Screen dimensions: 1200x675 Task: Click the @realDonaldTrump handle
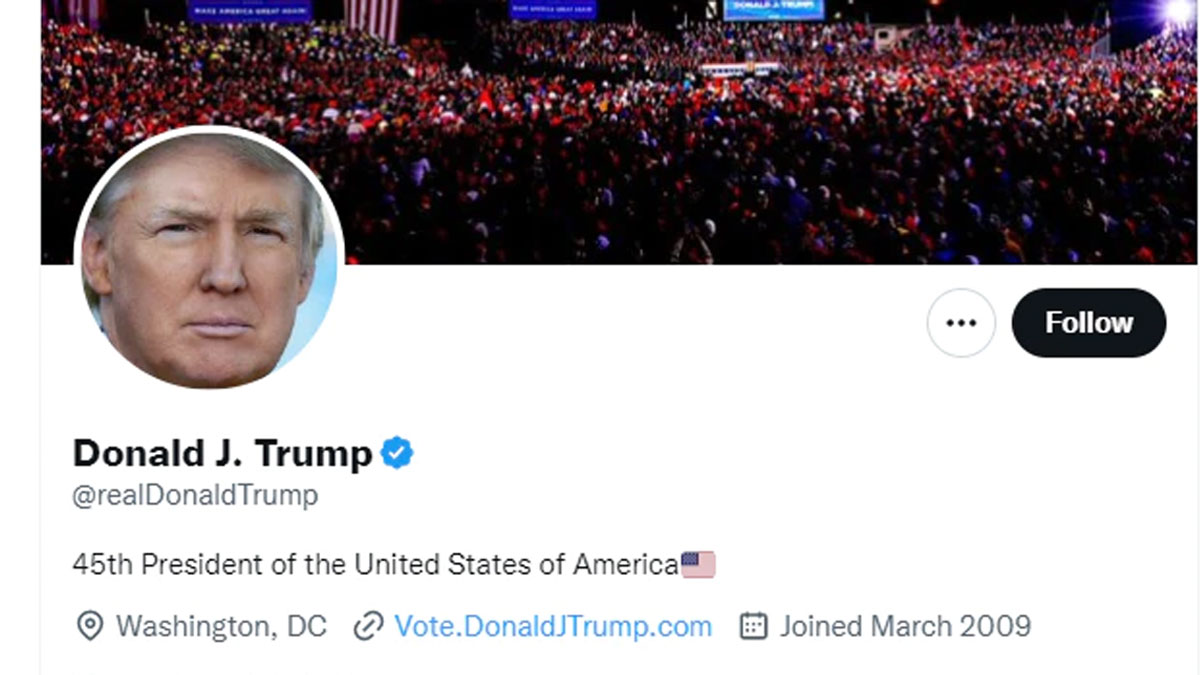(x=195, y=495)
